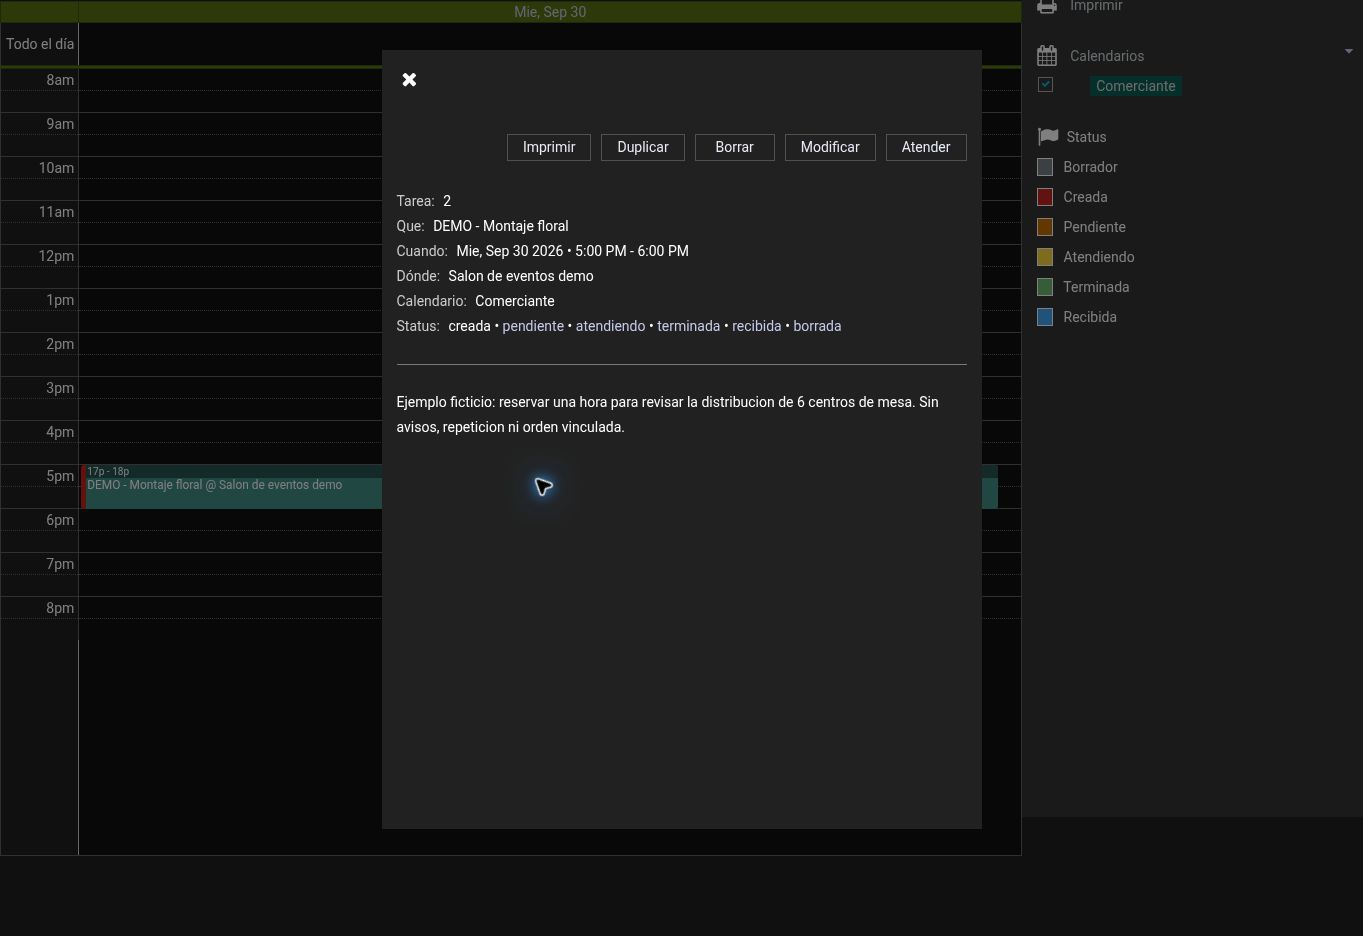This screenshot has width=1363, height=936.
Task: Delete the task using Borrar
Action: 735,147
